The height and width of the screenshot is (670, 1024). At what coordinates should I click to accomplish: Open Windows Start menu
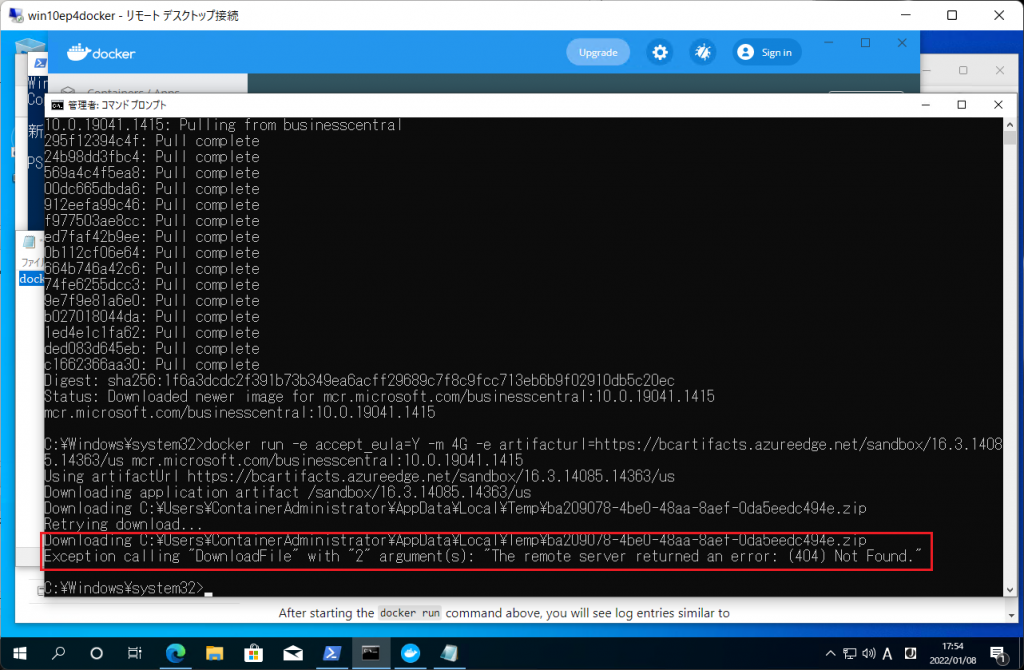(x=20, y=653)
